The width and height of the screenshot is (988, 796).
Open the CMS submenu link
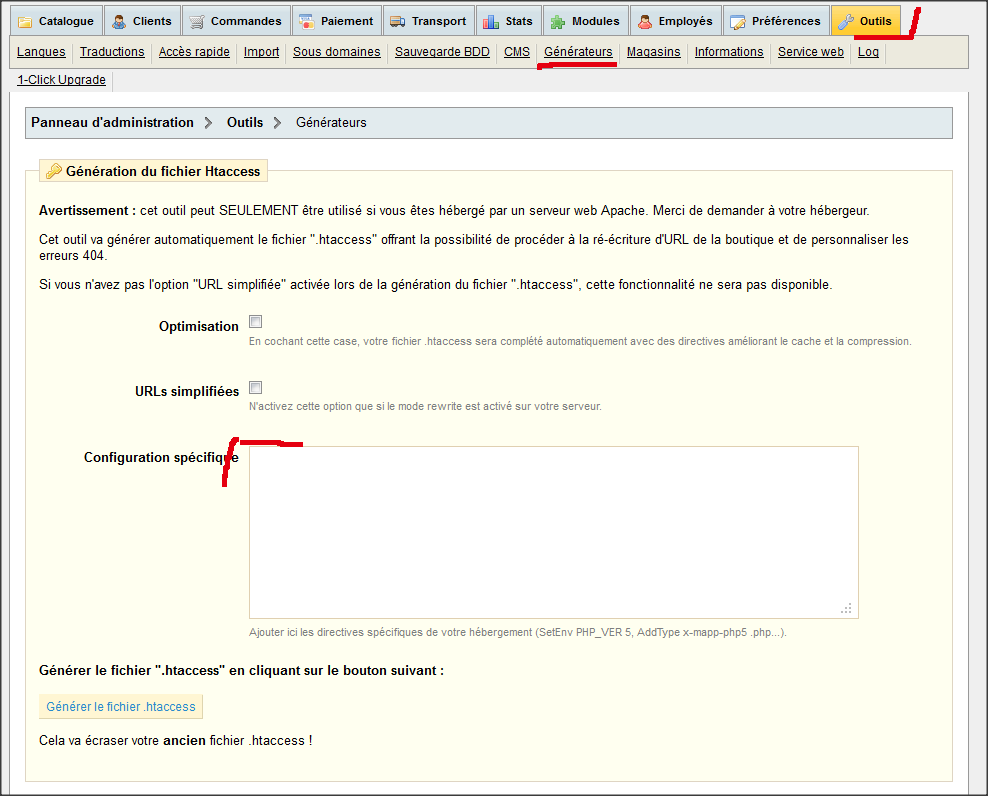[x=517, y=52]
